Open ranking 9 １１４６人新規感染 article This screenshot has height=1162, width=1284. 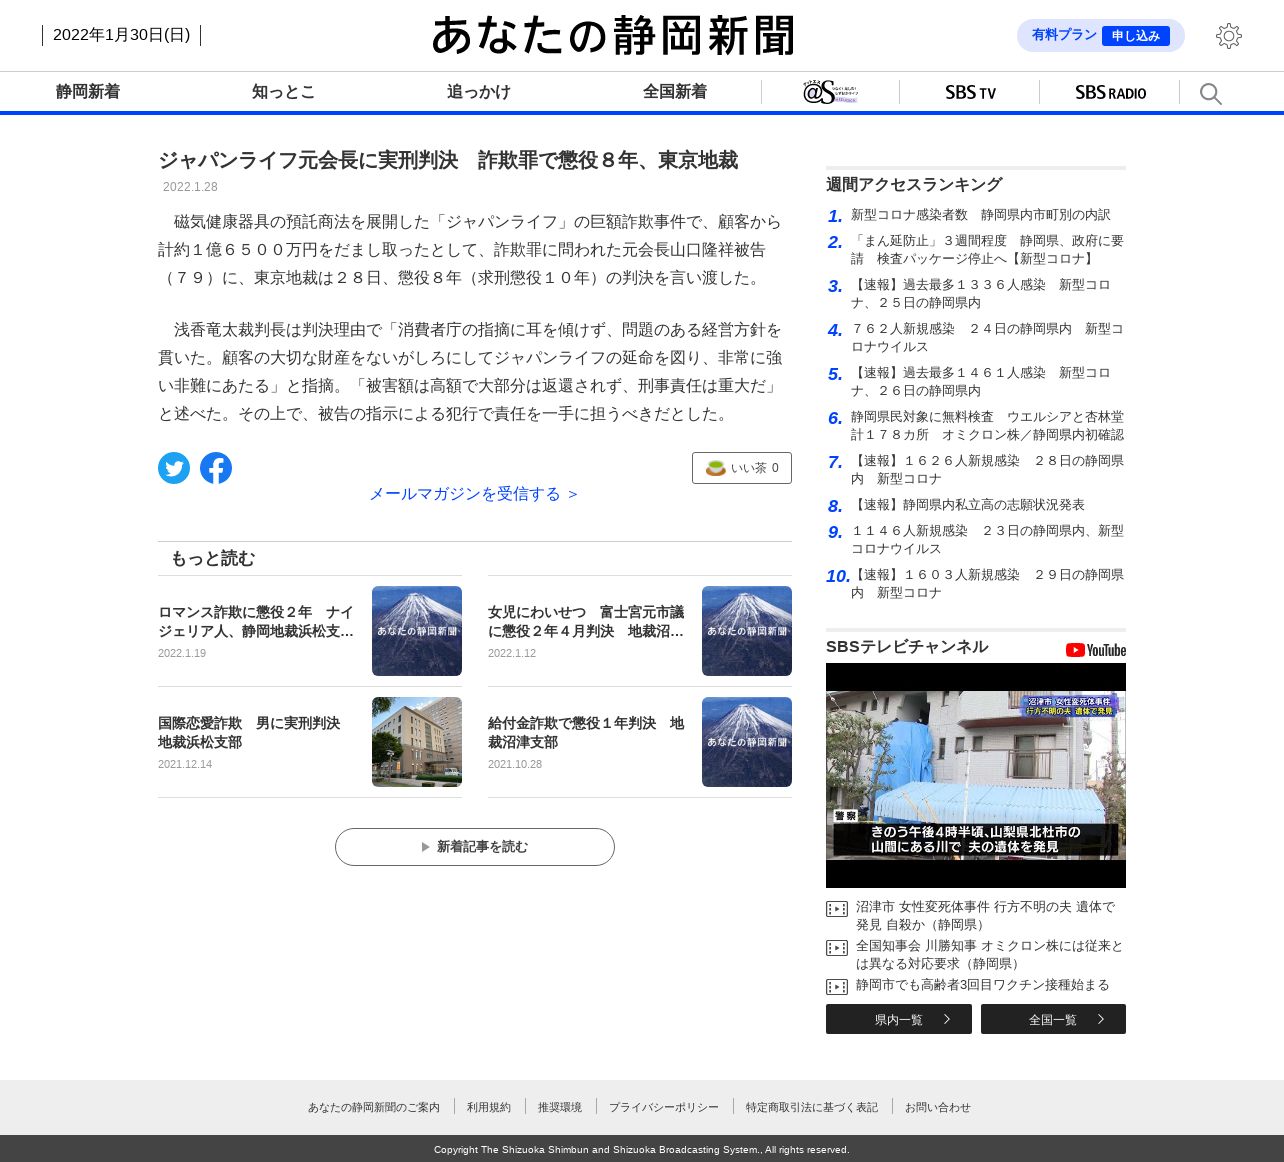(x=987, y=540)
